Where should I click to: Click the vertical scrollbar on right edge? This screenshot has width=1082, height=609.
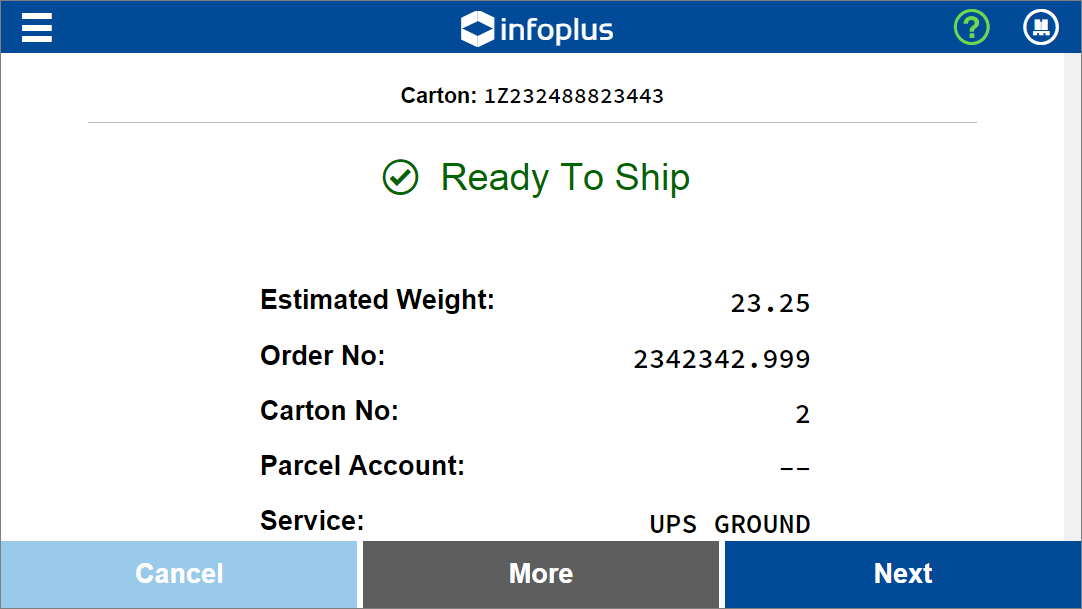coord(1072,297)
